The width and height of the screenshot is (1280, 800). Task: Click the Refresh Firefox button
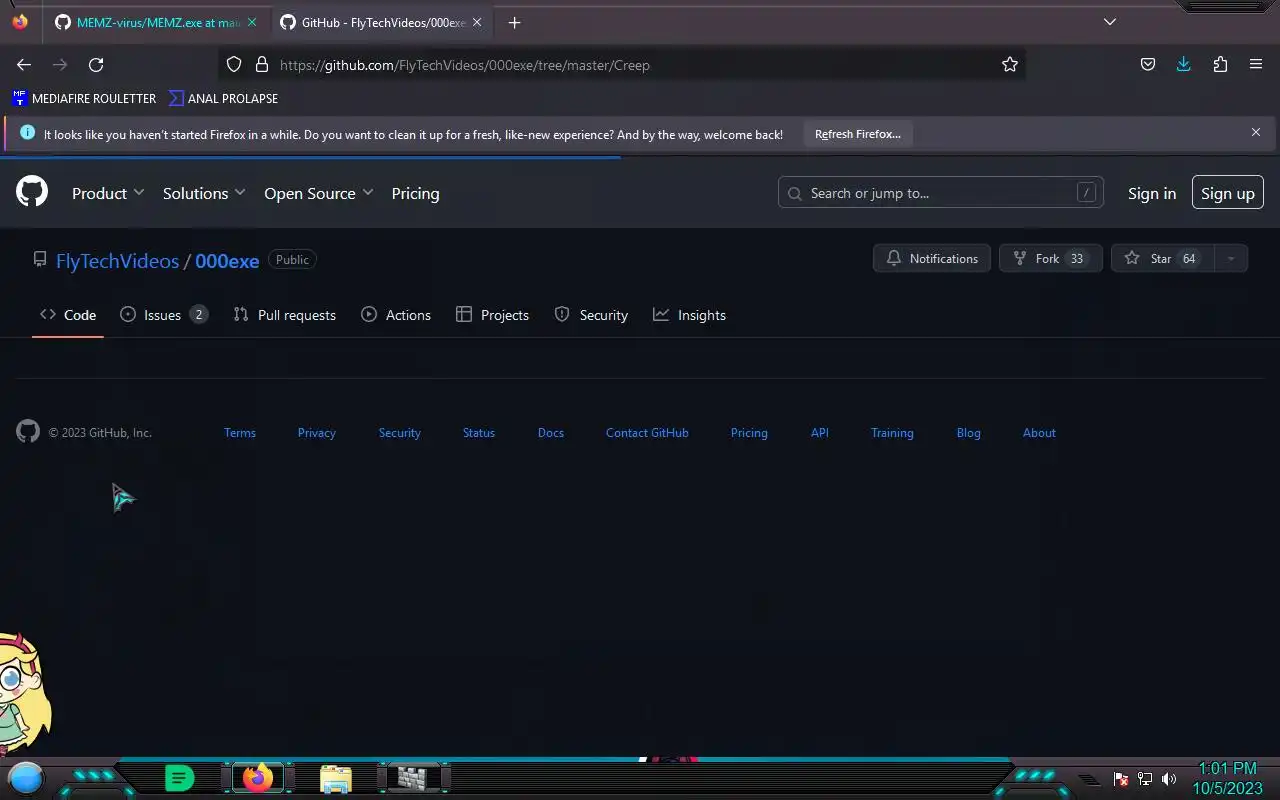(857, 133)
